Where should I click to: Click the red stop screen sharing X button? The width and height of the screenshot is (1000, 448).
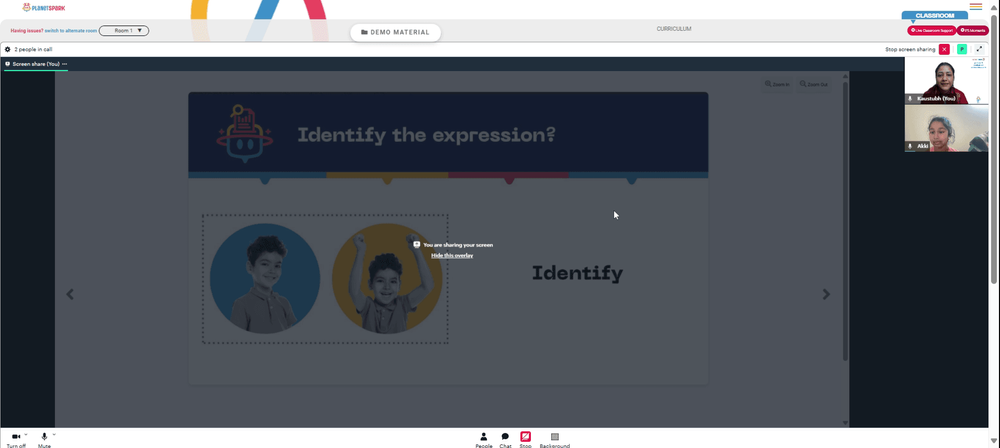click(x=945, y=49)
